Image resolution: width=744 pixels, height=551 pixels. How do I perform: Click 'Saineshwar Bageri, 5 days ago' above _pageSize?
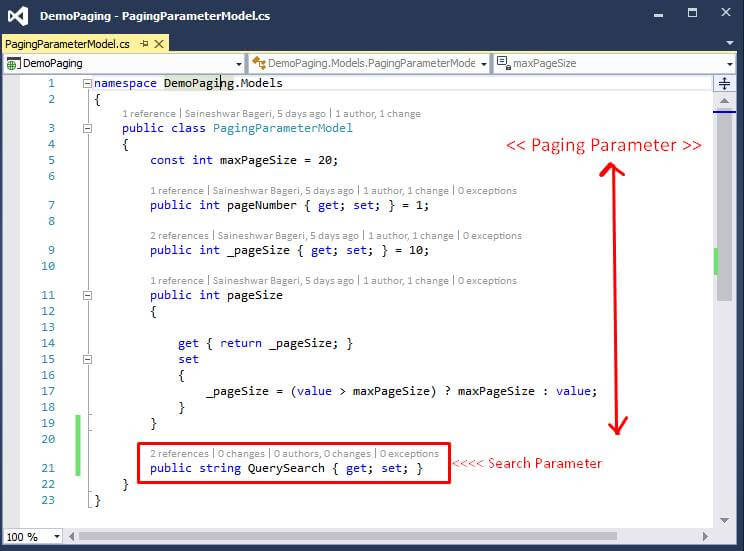(x=288, y=236)
